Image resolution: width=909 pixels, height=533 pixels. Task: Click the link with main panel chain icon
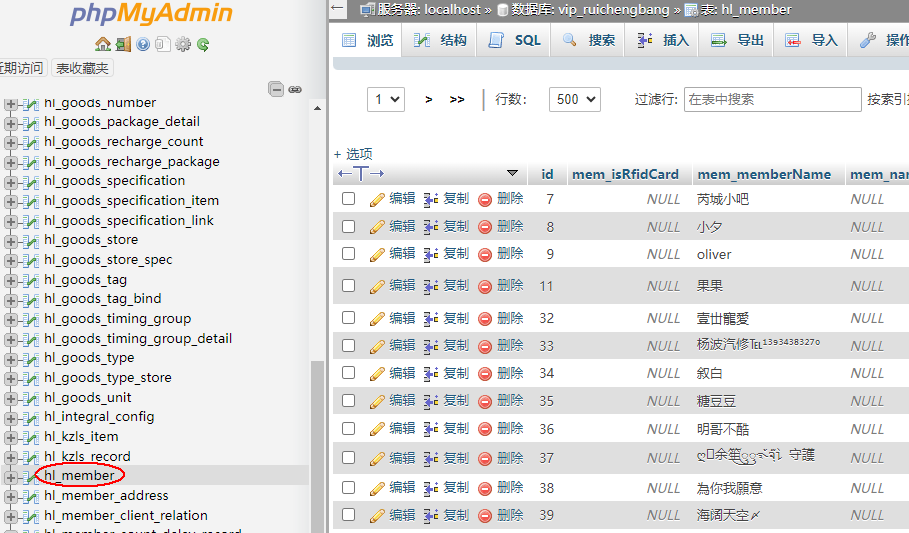click(x=295, y=89)
